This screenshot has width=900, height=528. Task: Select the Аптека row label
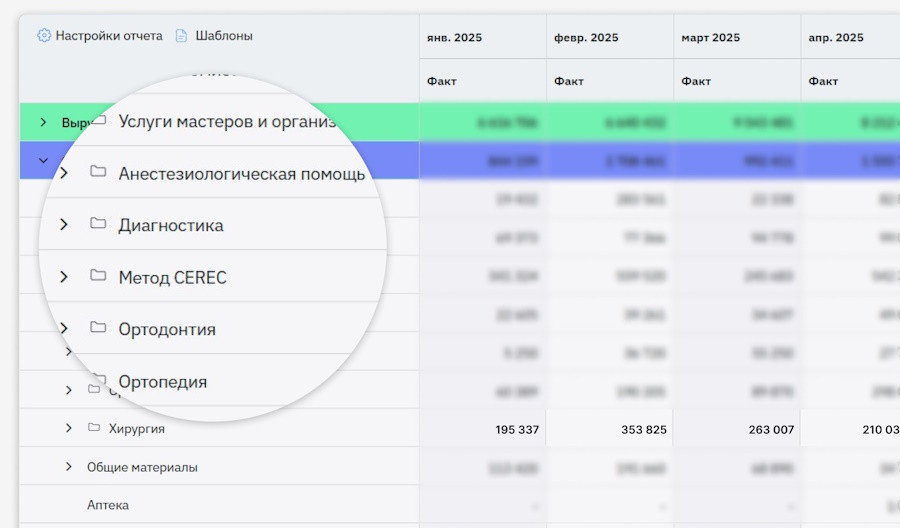pos(108,506)
